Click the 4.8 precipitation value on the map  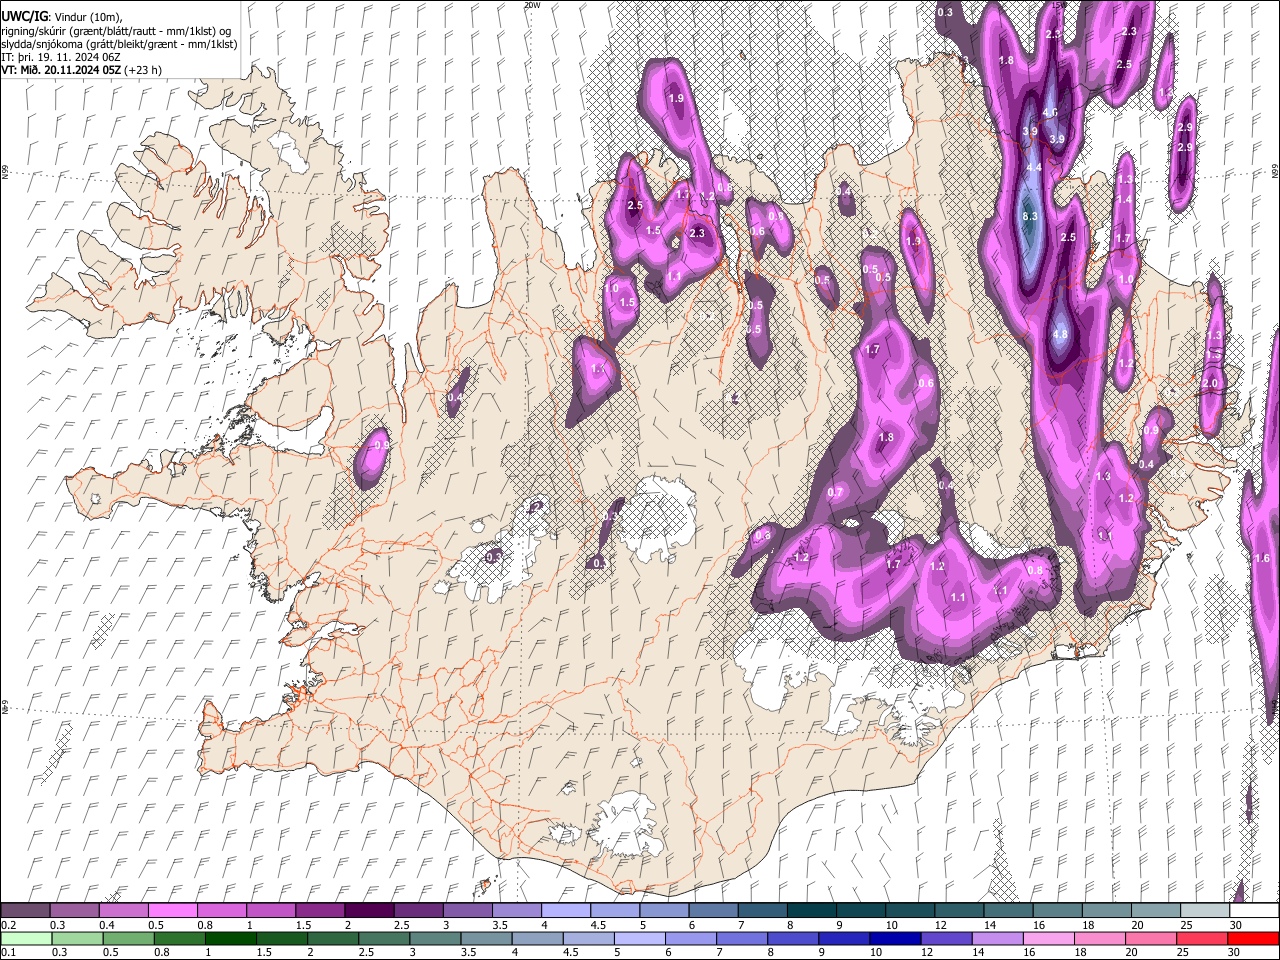tap(1061, 334)
